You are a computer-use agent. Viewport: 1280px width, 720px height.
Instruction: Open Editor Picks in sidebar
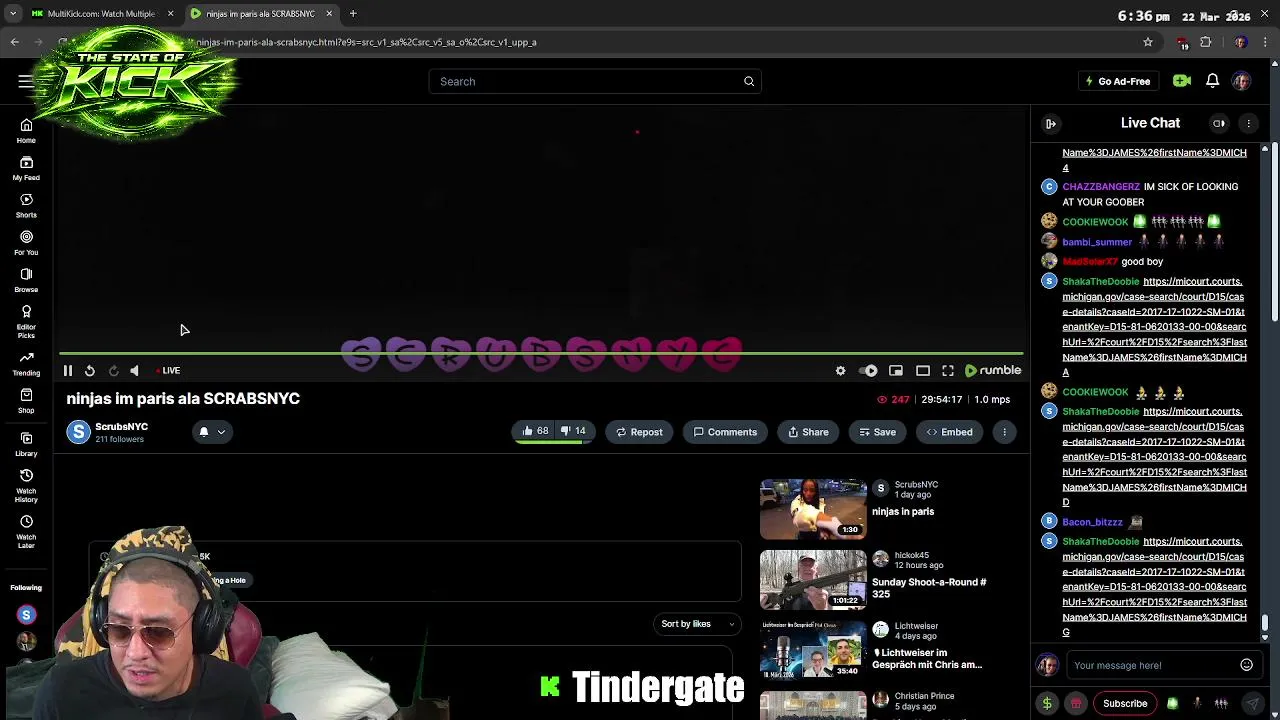tap(26, 320)
